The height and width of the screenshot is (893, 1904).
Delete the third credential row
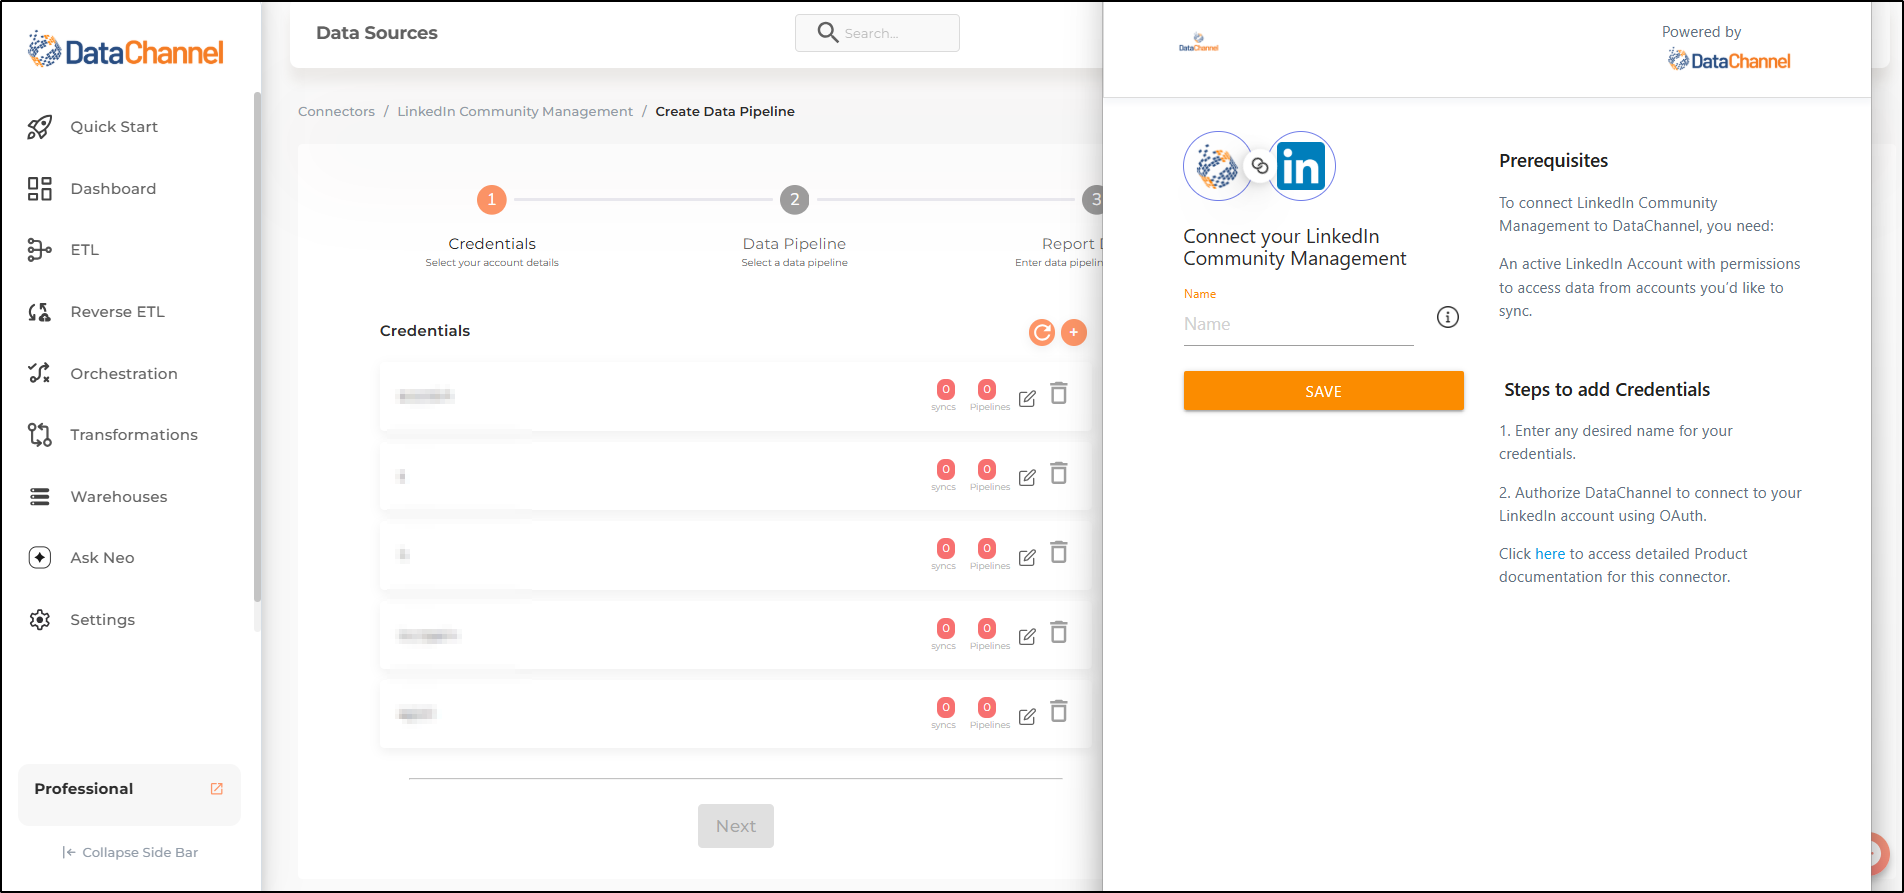(1059, 552)
